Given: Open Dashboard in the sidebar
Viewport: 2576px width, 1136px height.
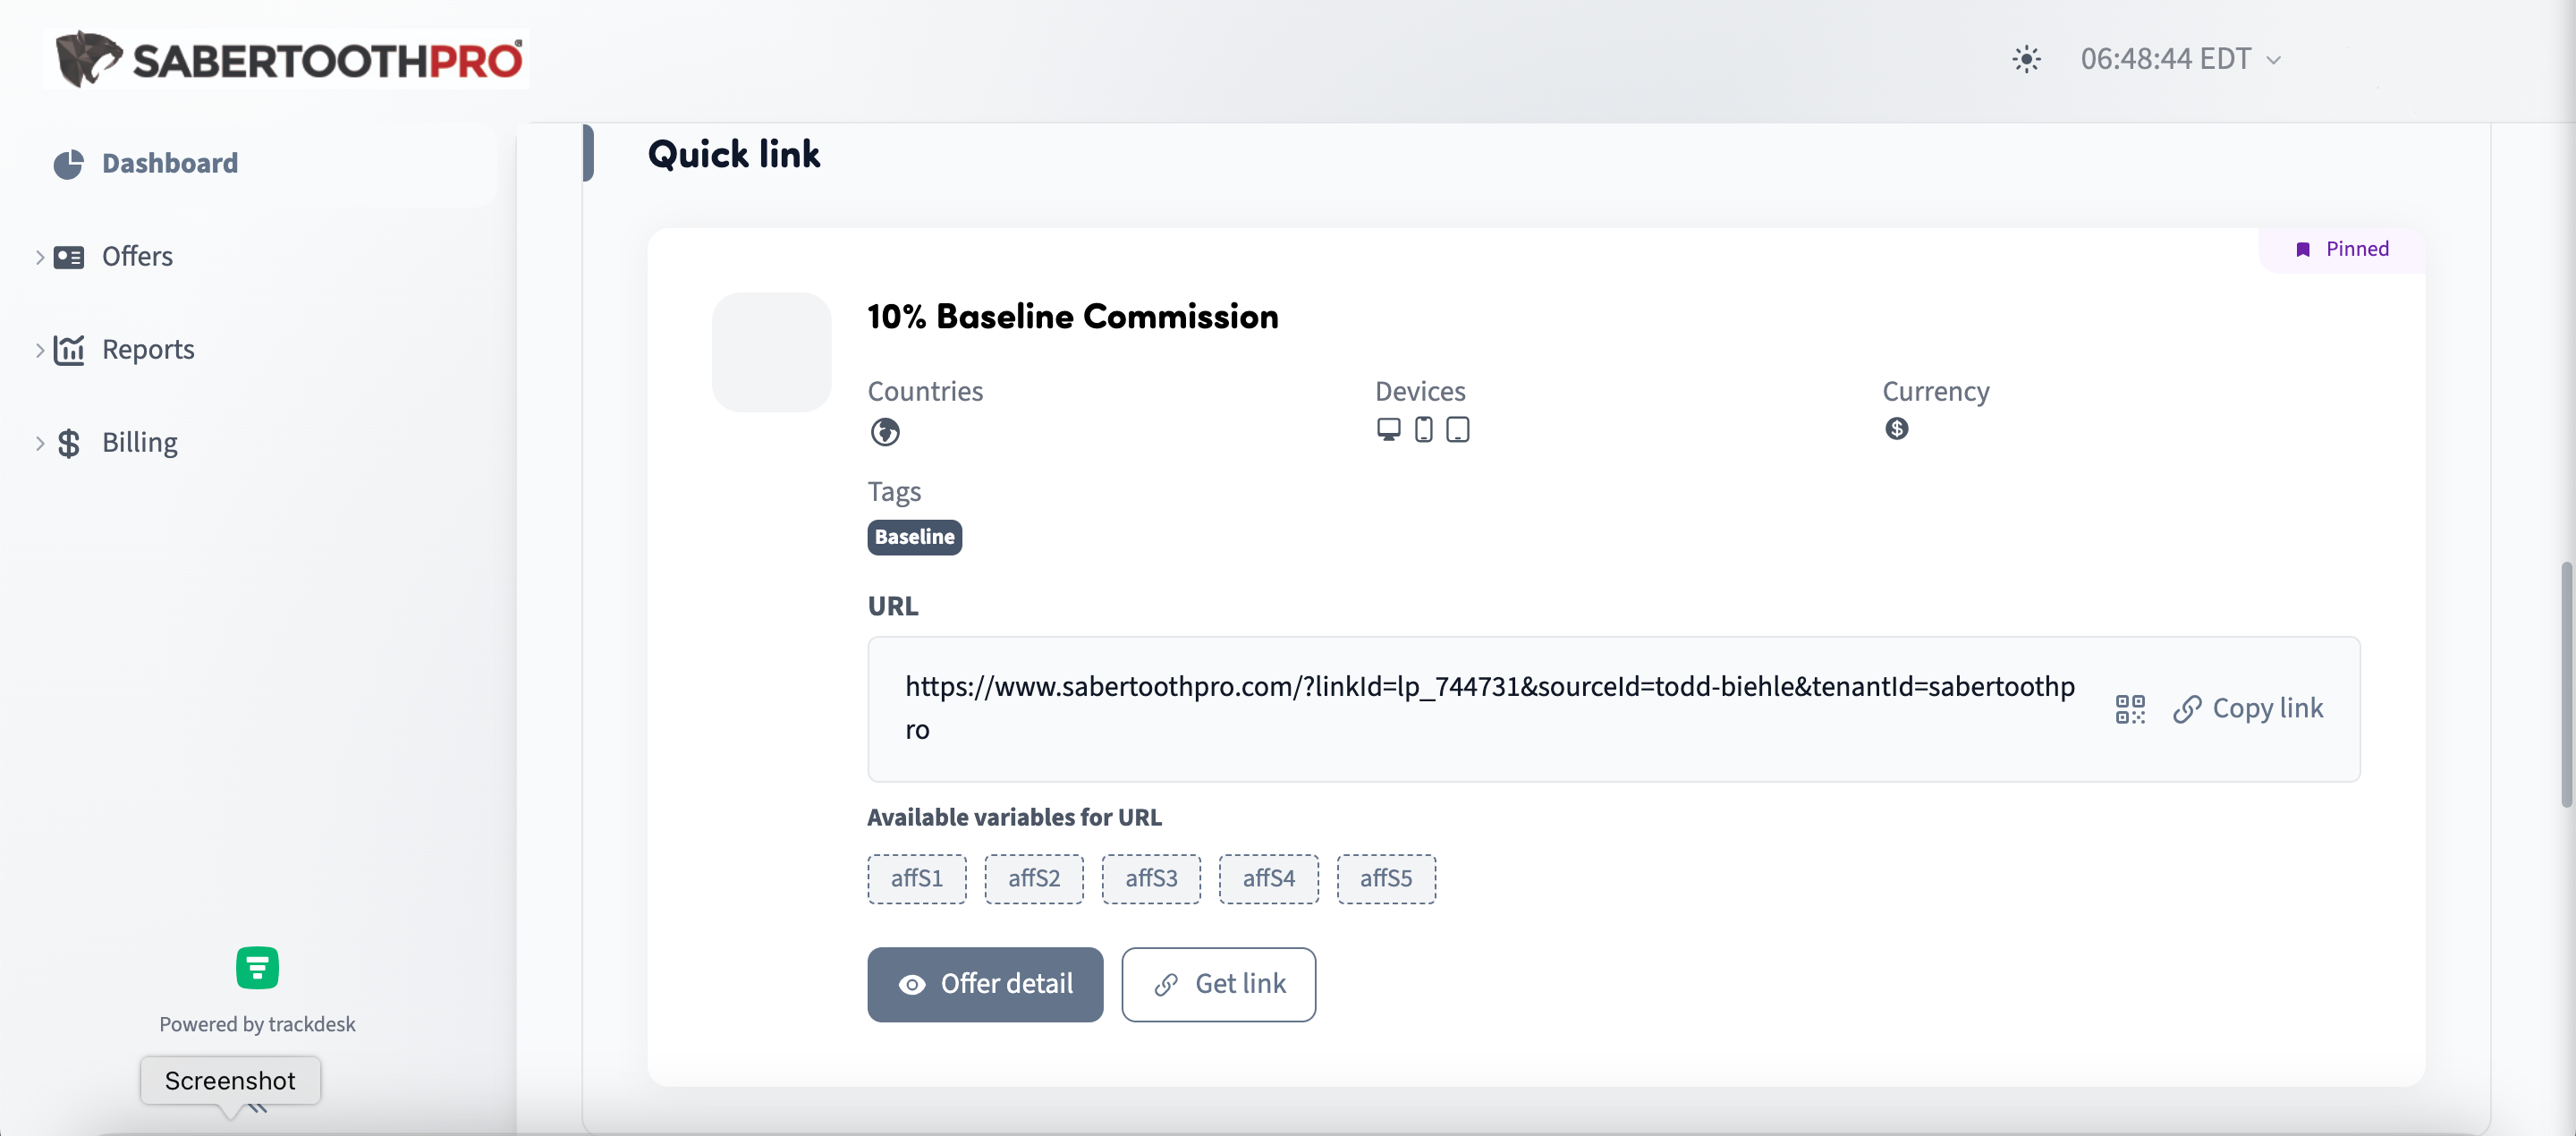Looking at the screenshot, I should tap(169, 163).
